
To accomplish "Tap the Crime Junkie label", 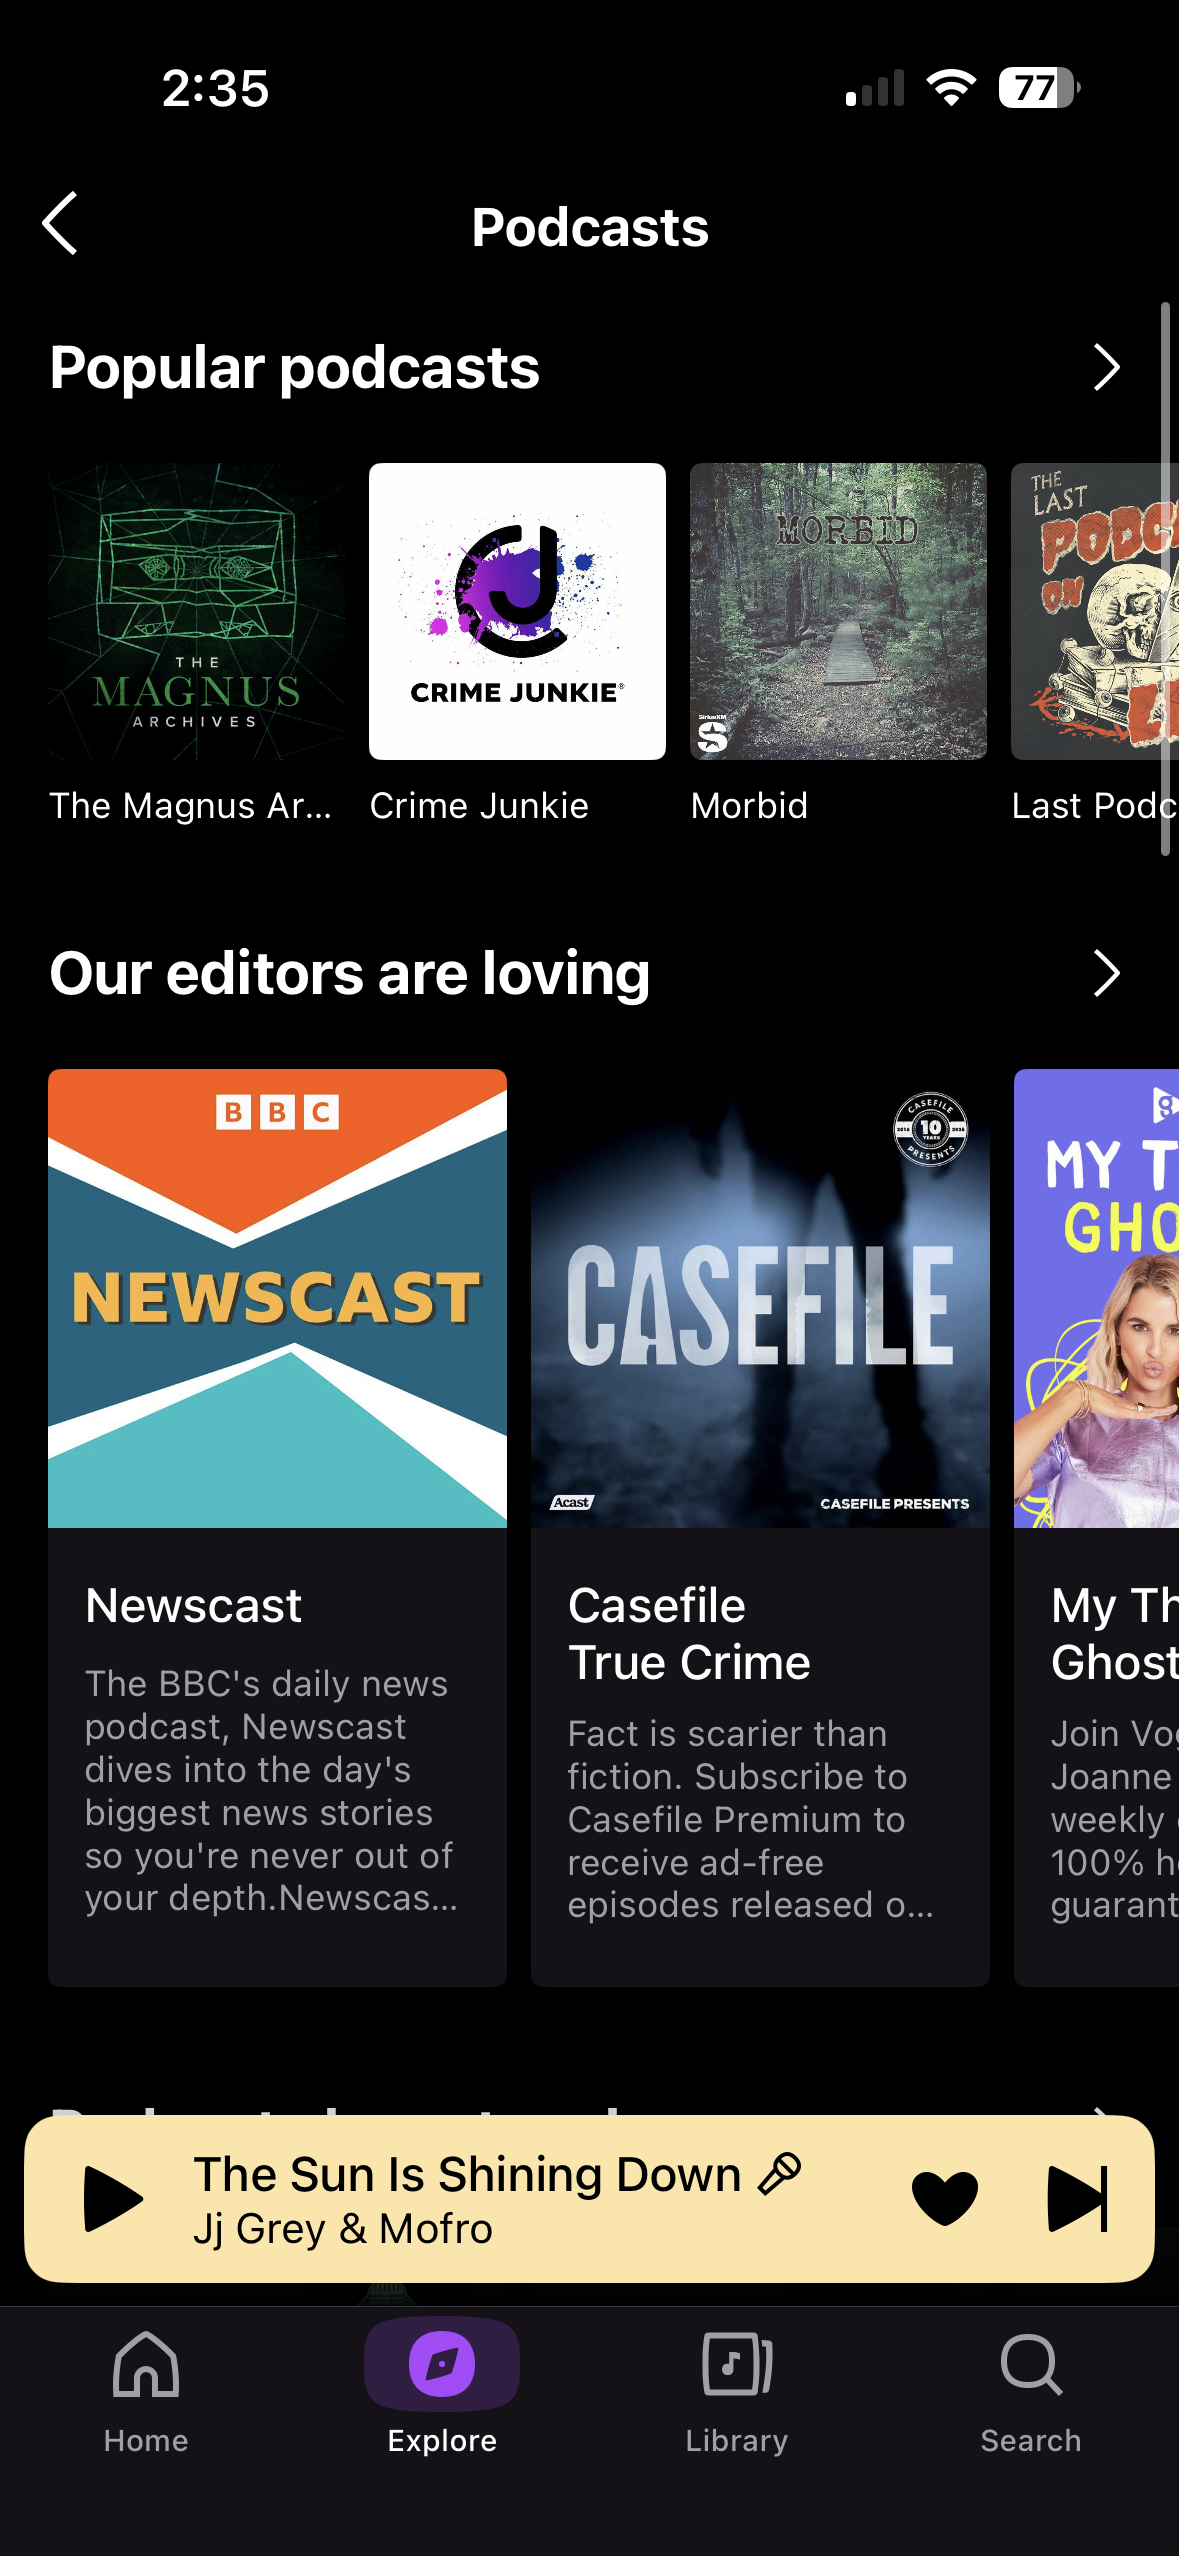I will click(479, 806).
